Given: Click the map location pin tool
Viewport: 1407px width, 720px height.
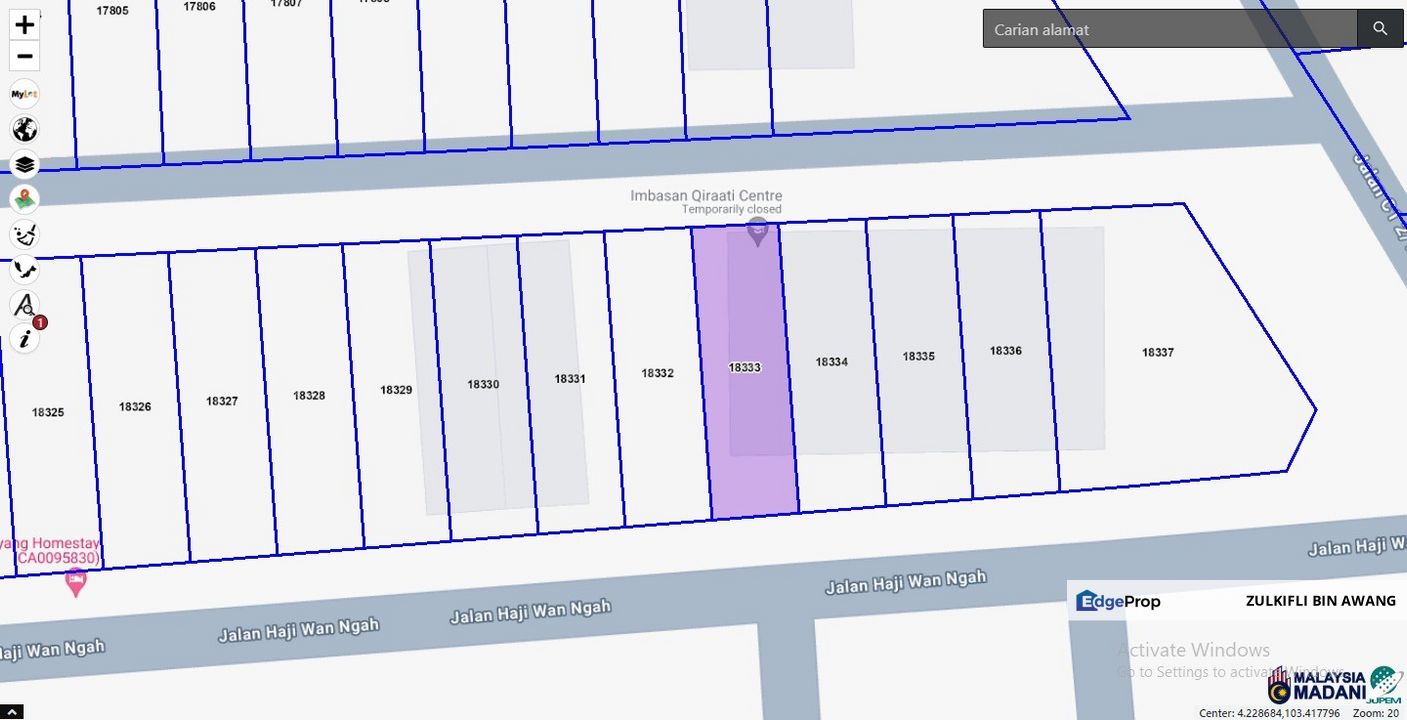Looking at the screenshot, I should (25, 199).
